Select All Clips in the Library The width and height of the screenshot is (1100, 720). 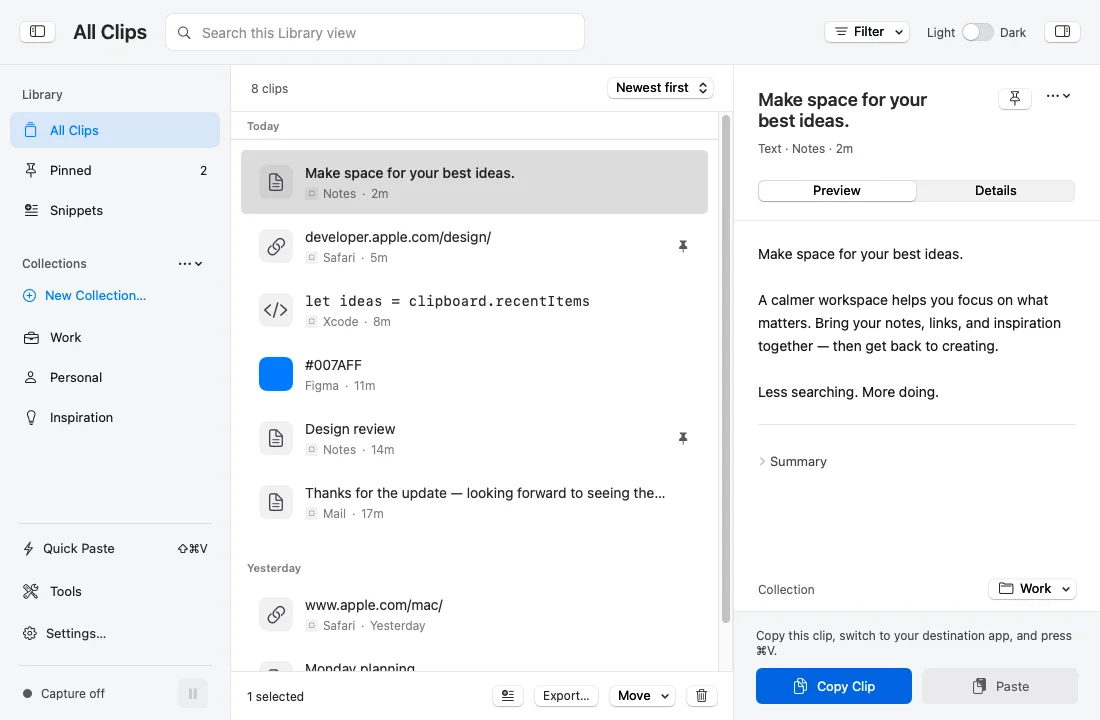(115, 130)
